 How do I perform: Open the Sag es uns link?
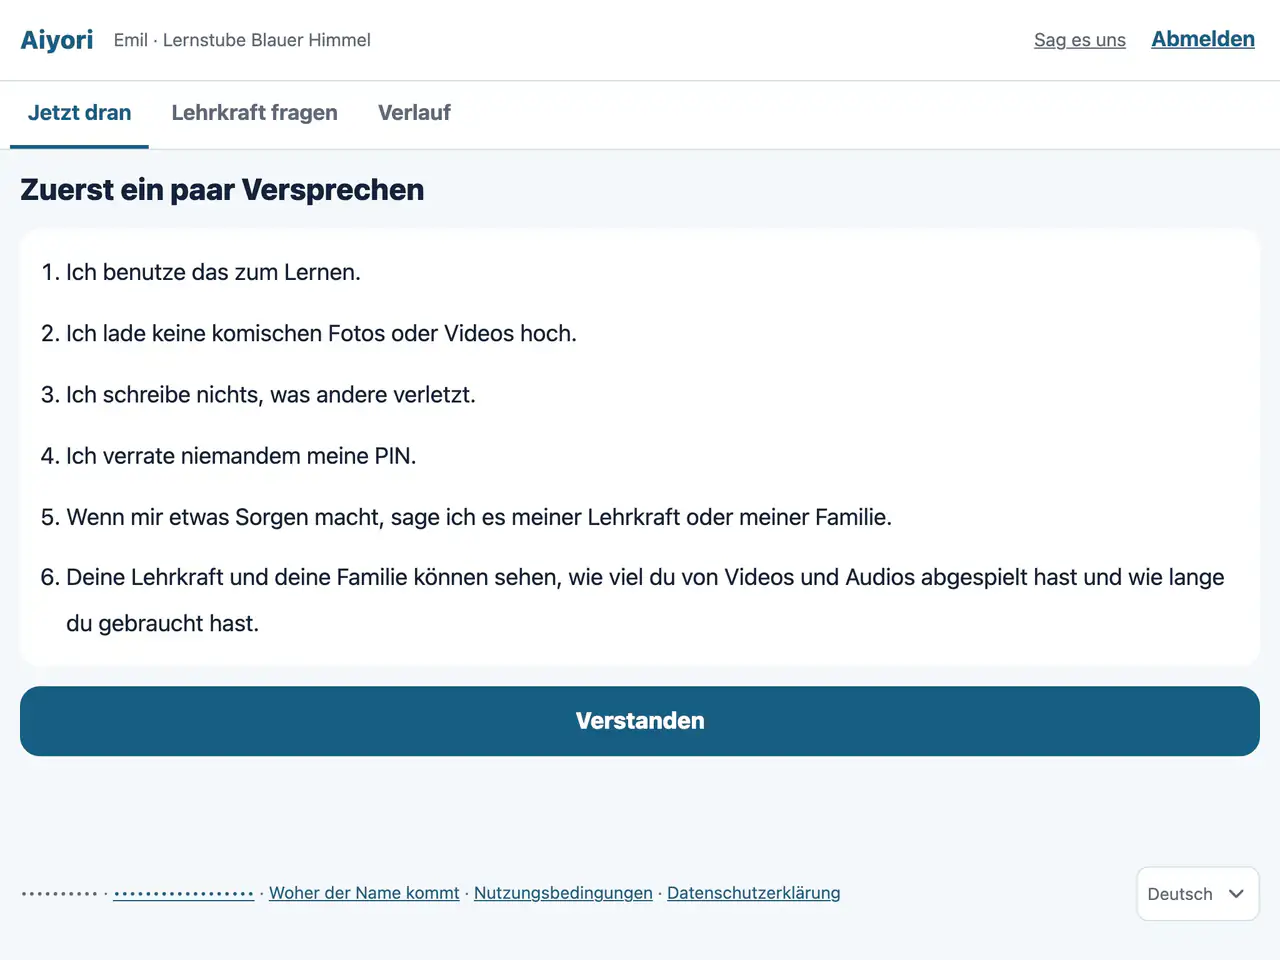(1080, 40)
